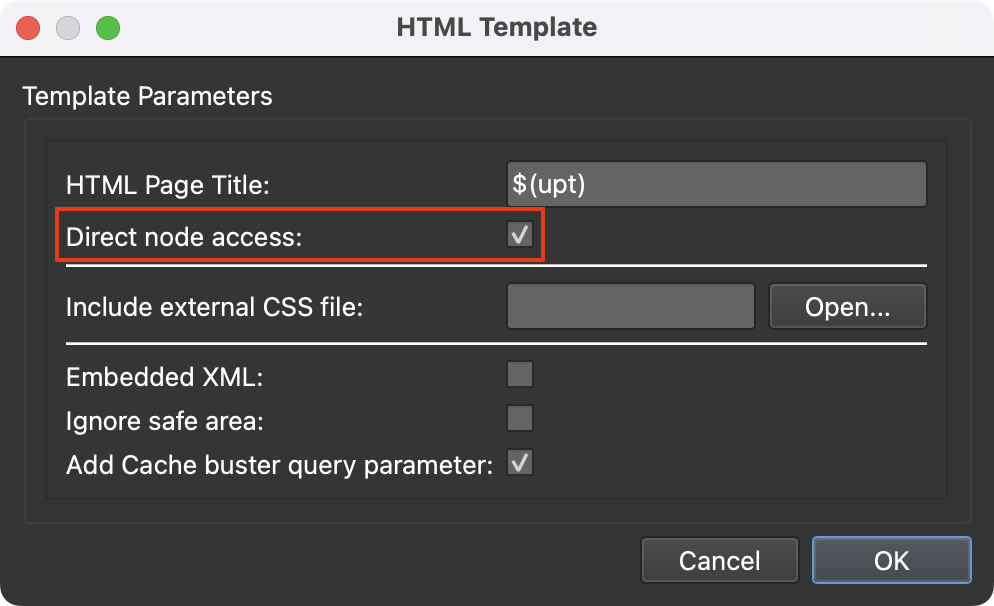Close the dialog with the red button
994x606 pixels.
(28, 27)
